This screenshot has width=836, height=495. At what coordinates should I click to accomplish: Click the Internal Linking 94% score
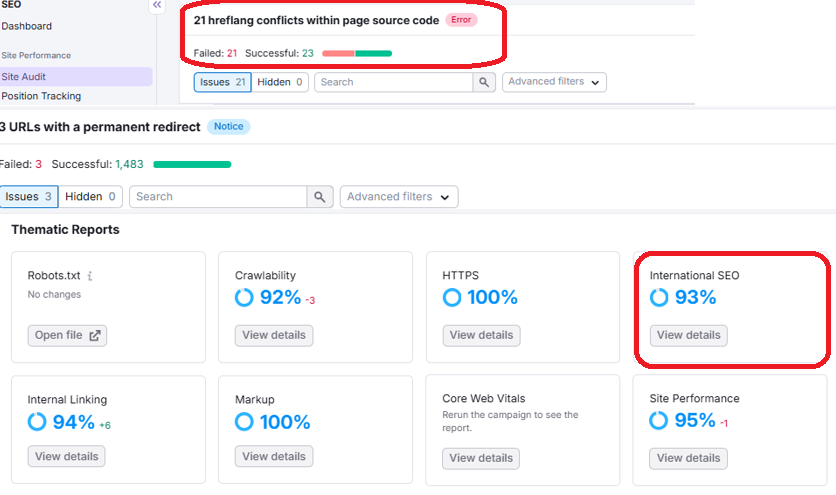(74, 422)
